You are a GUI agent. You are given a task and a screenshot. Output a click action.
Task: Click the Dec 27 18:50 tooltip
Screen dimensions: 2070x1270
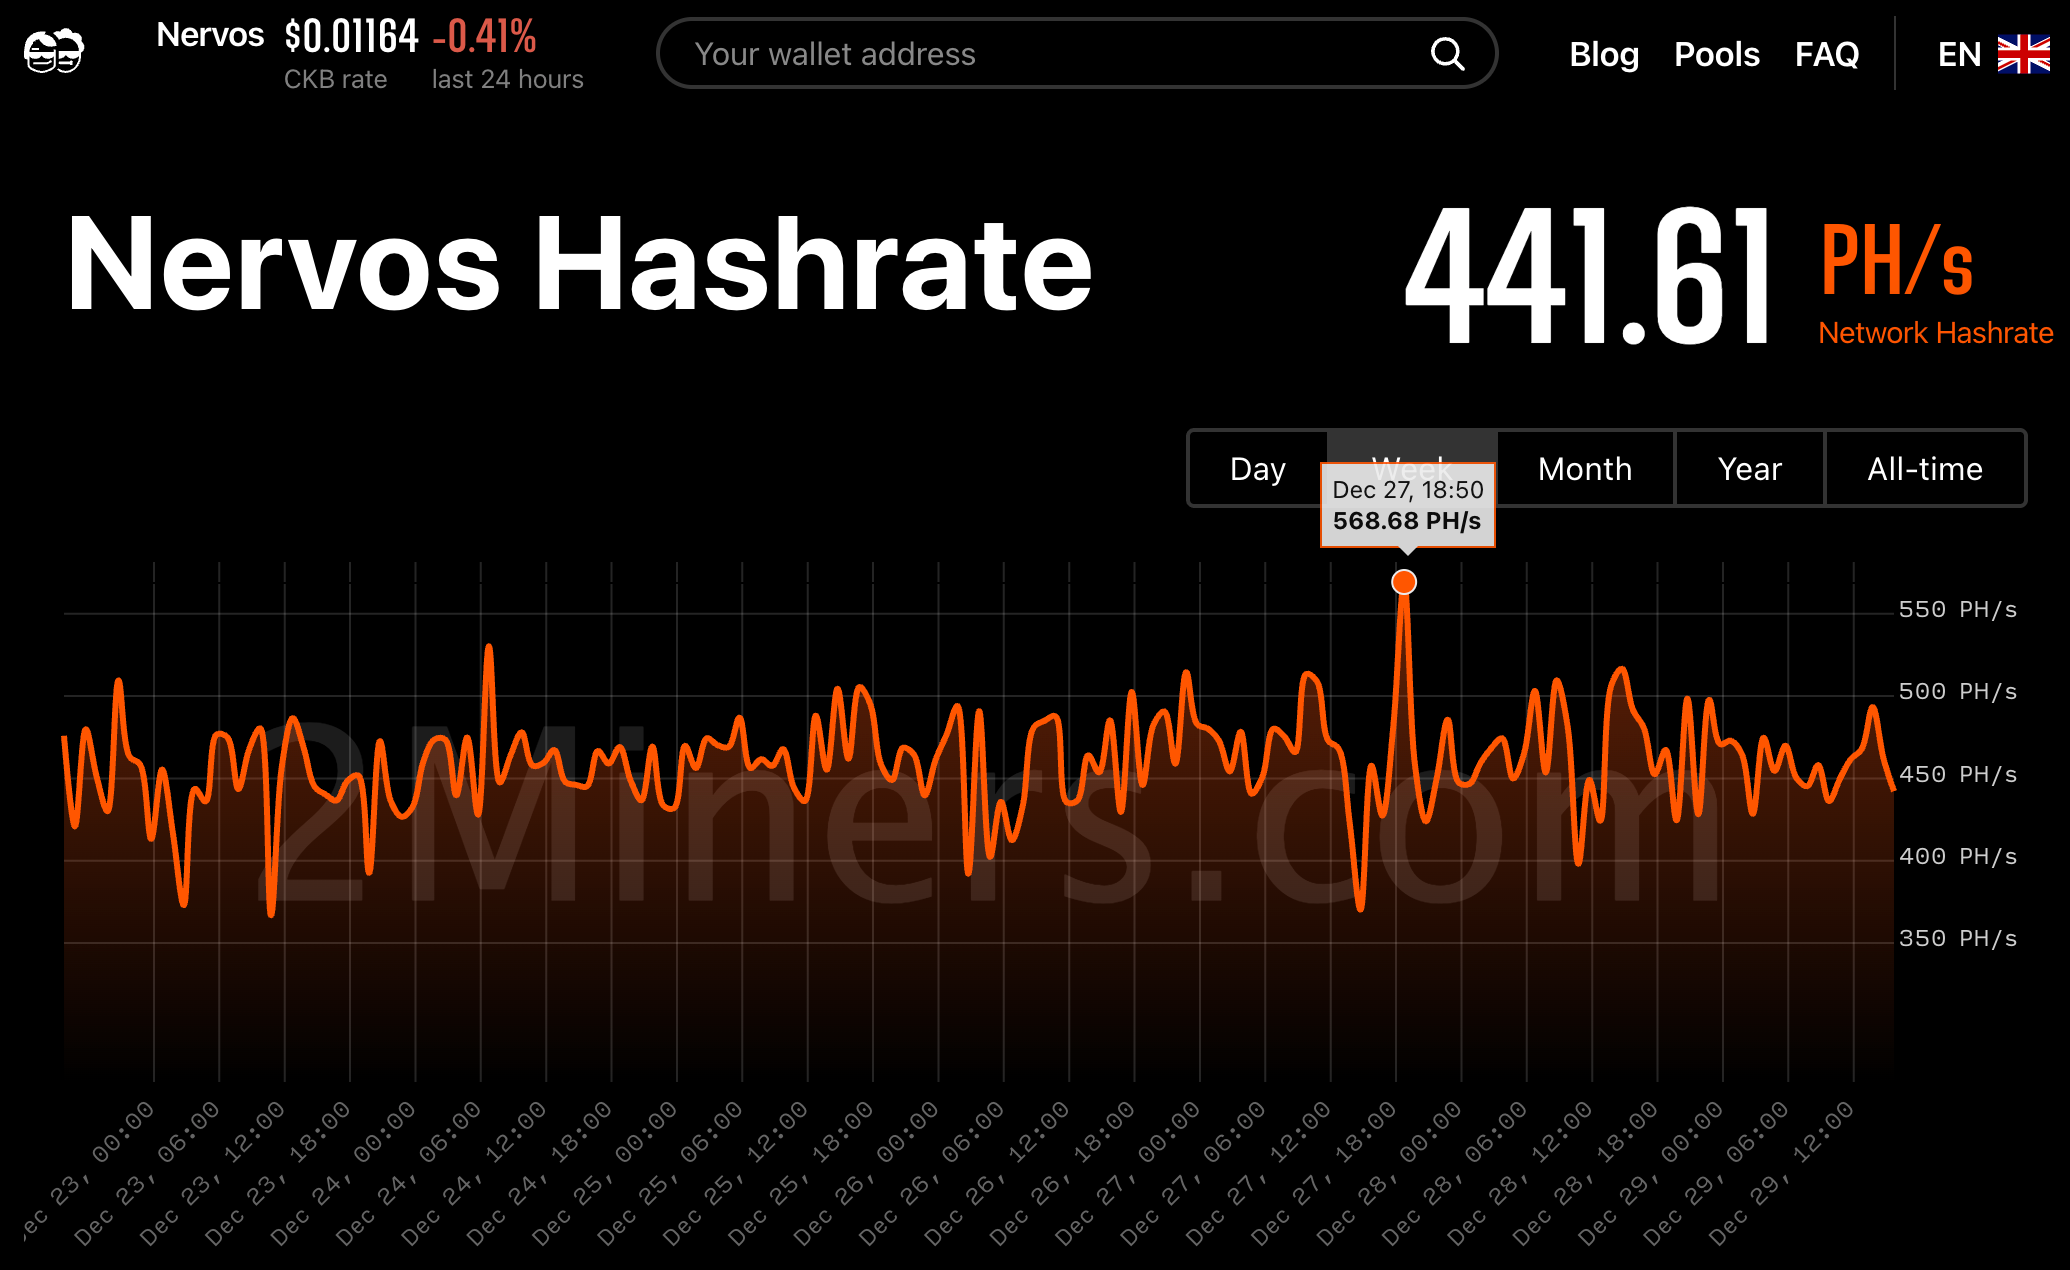[1408, 505]
